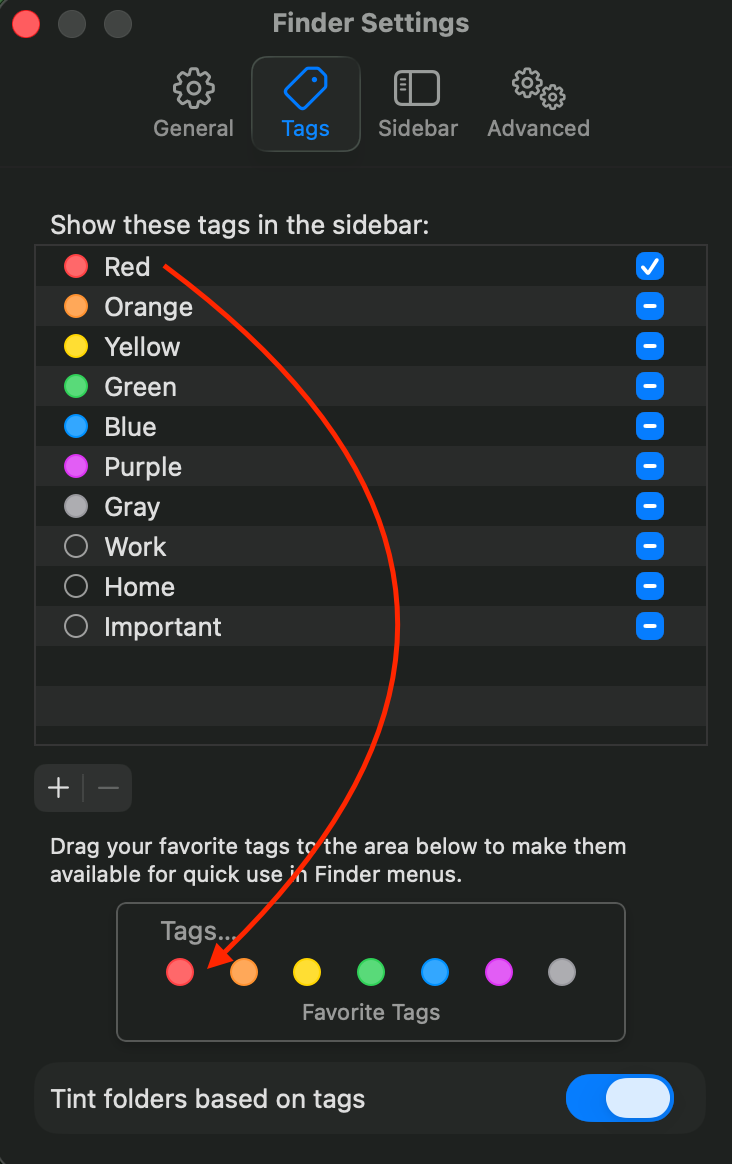Disable Tint folders based on tags switch

point(620,1099)
